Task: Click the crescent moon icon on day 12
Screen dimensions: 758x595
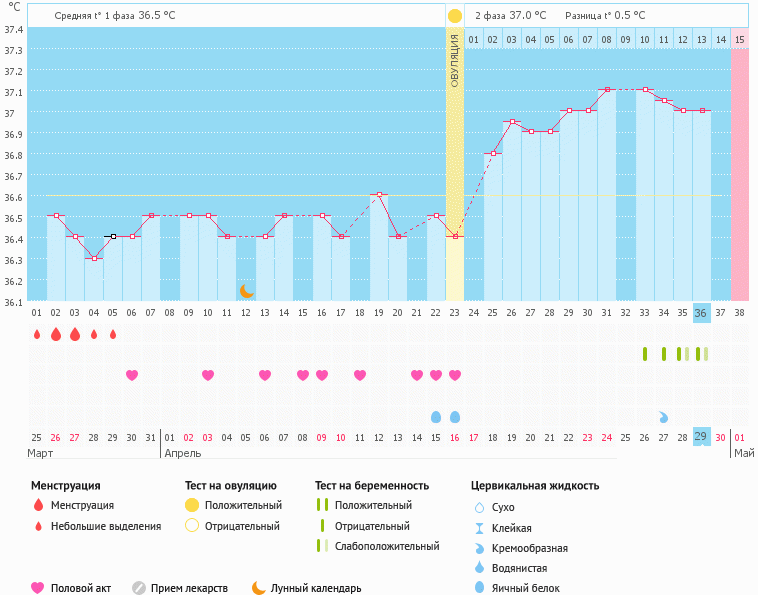Action: coord(246,291)
